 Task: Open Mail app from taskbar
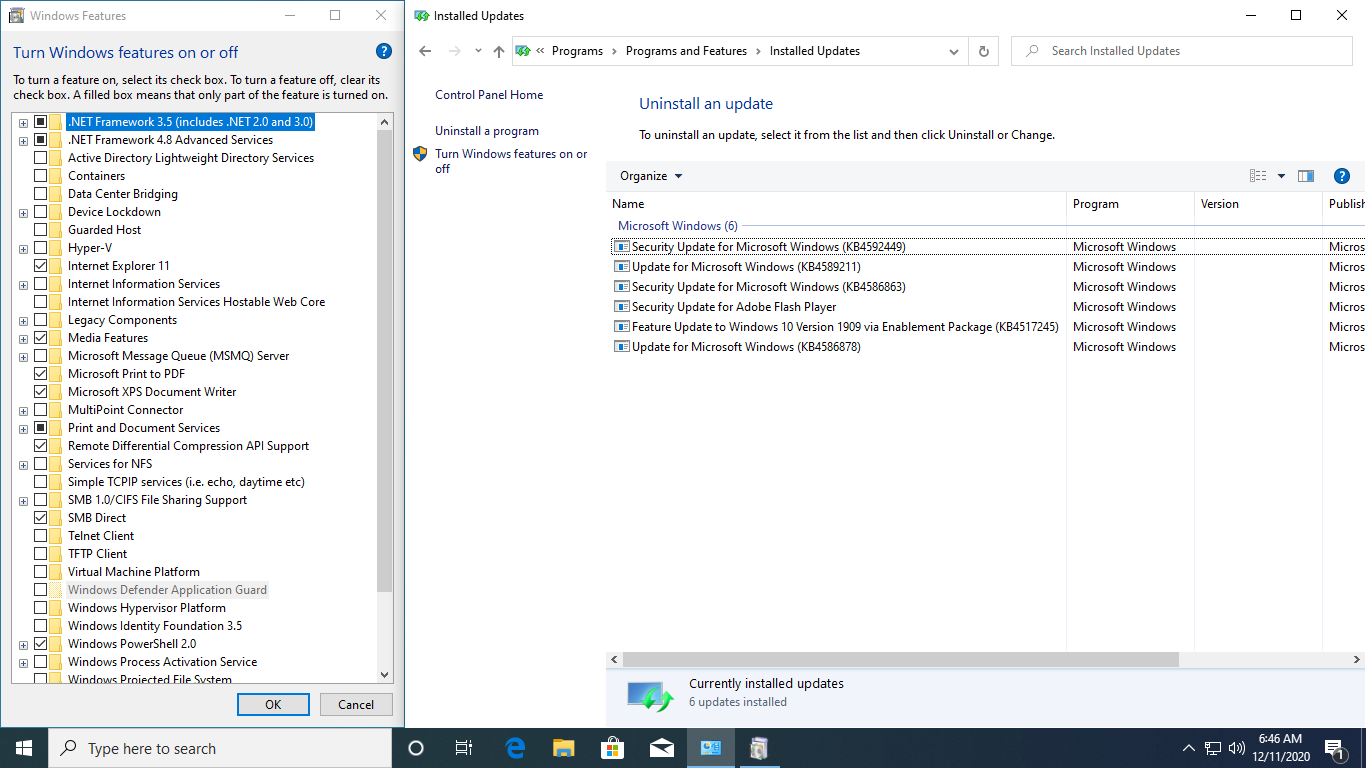point(661,748)
